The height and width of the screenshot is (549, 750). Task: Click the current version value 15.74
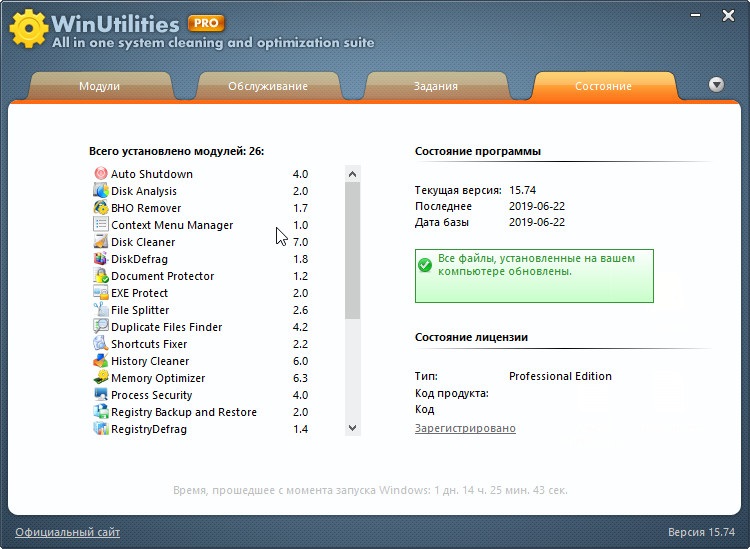pyautogui.click(x=522, y=190)
